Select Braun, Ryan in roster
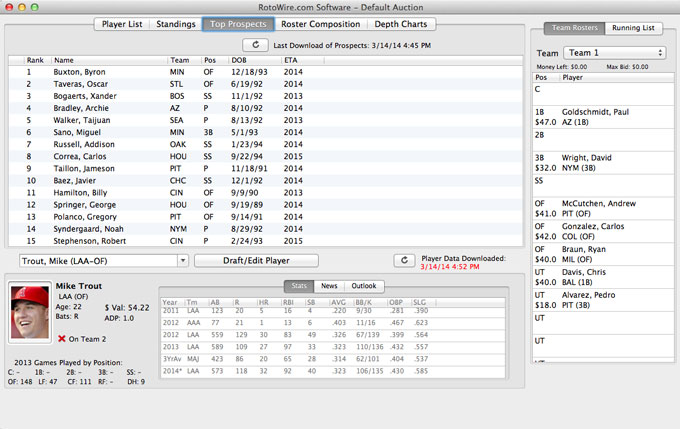680x429 pixels. (x=603, y=255)
